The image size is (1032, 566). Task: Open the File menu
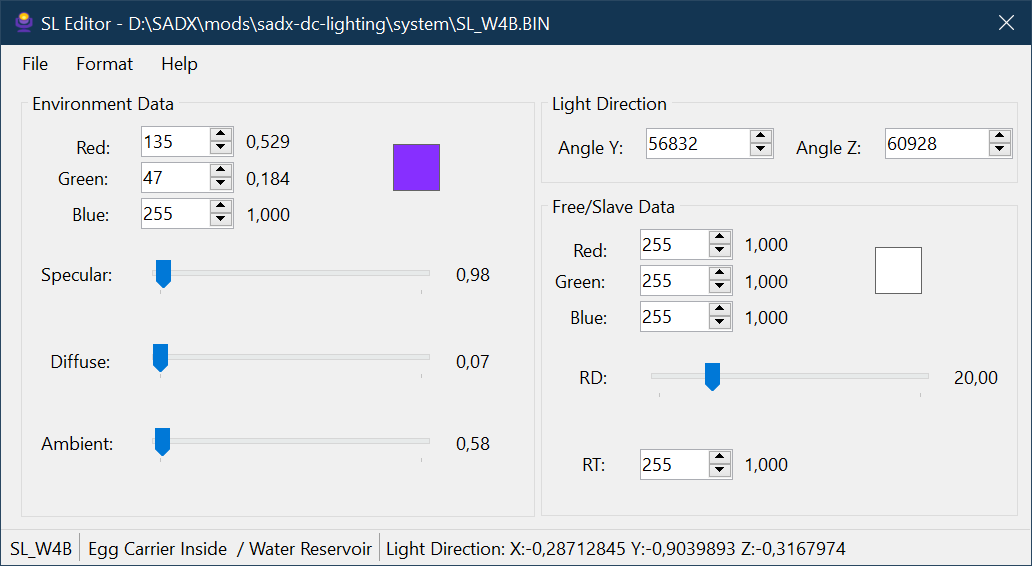(x=35, y=64)
